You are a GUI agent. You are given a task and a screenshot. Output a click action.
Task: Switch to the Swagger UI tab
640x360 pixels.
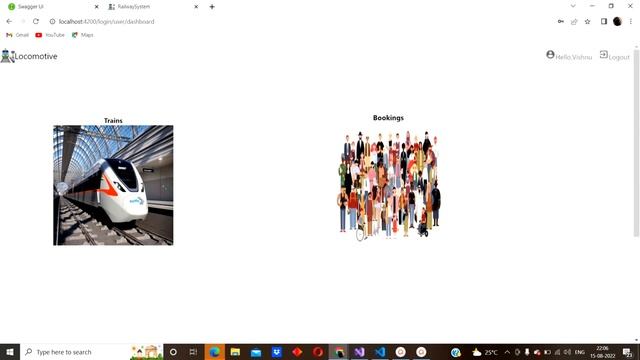(53, 7)
